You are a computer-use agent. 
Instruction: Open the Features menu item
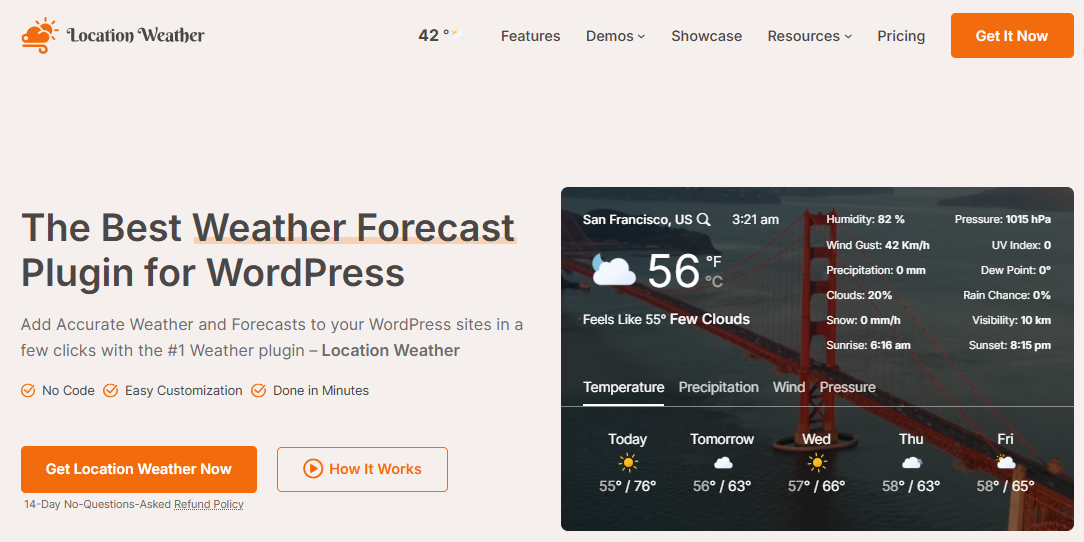click(x=530, y=36)
